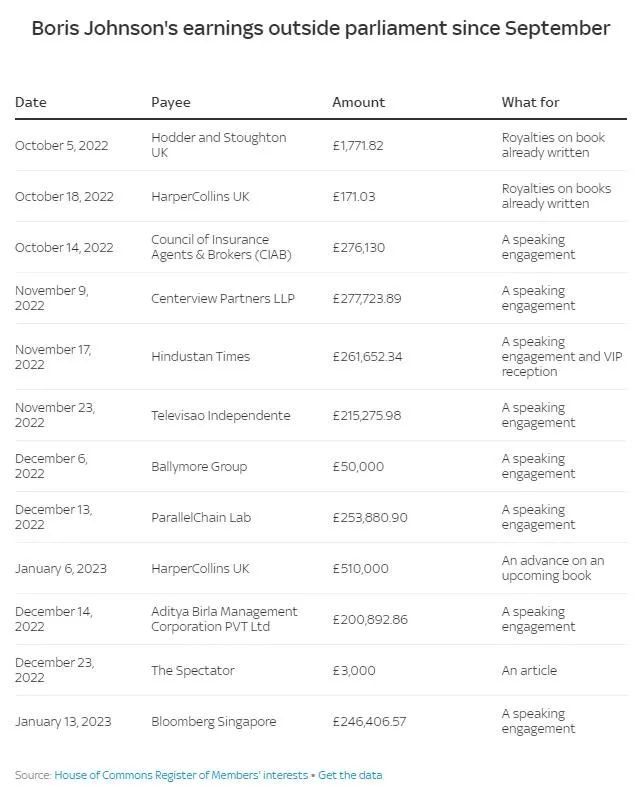Screen dimensions: 638x792
Task: Click the Ballymore Group payee cell
Action: [199, 467]
